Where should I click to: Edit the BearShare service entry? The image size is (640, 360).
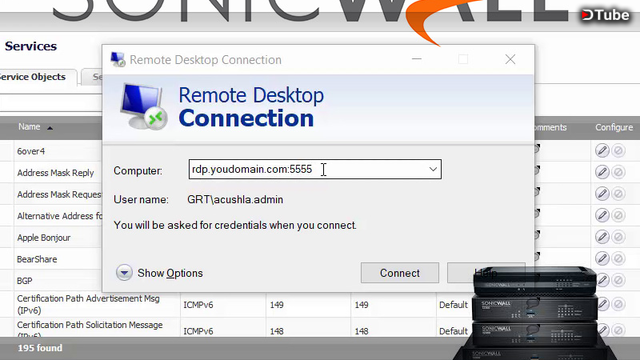(602, 258)
